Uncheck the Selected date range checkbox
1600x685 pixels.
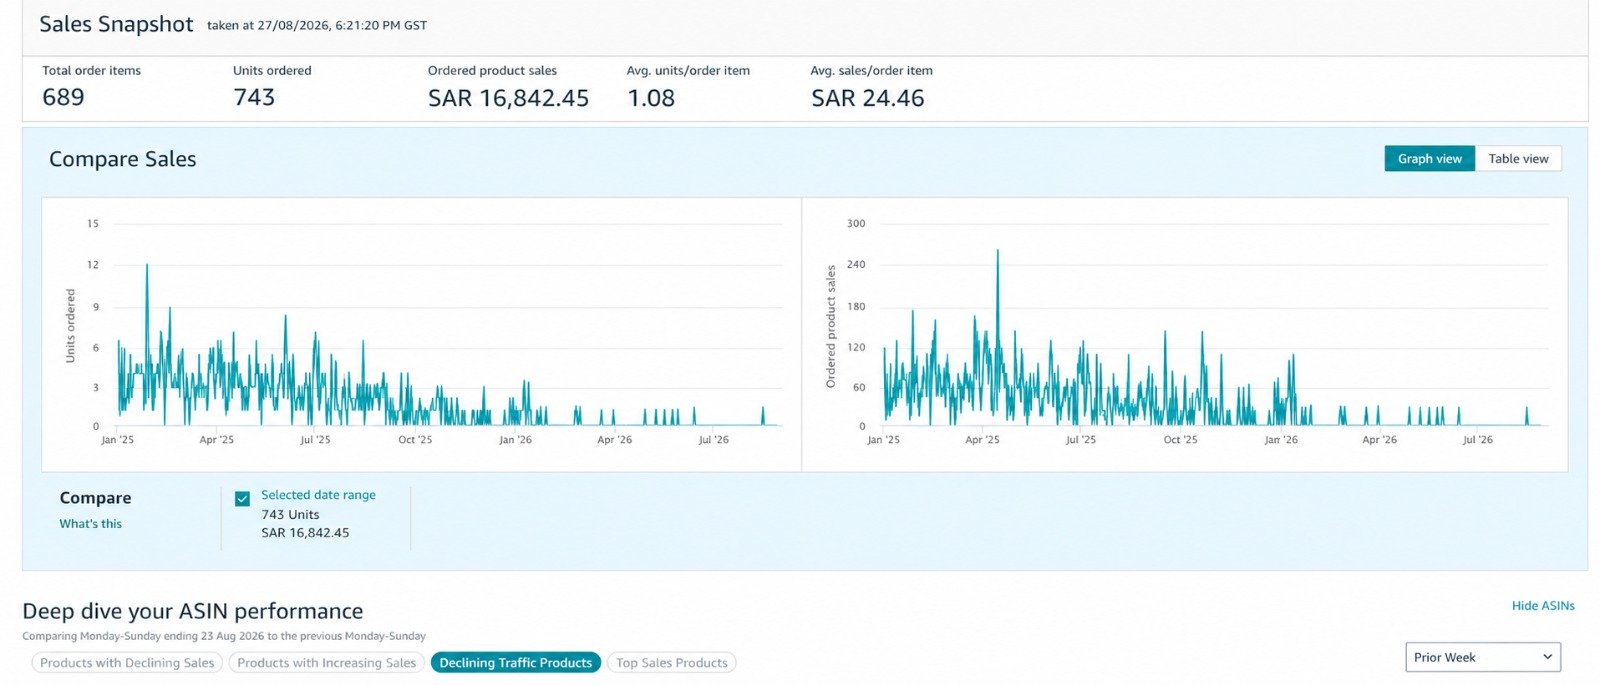coord(242,498)
